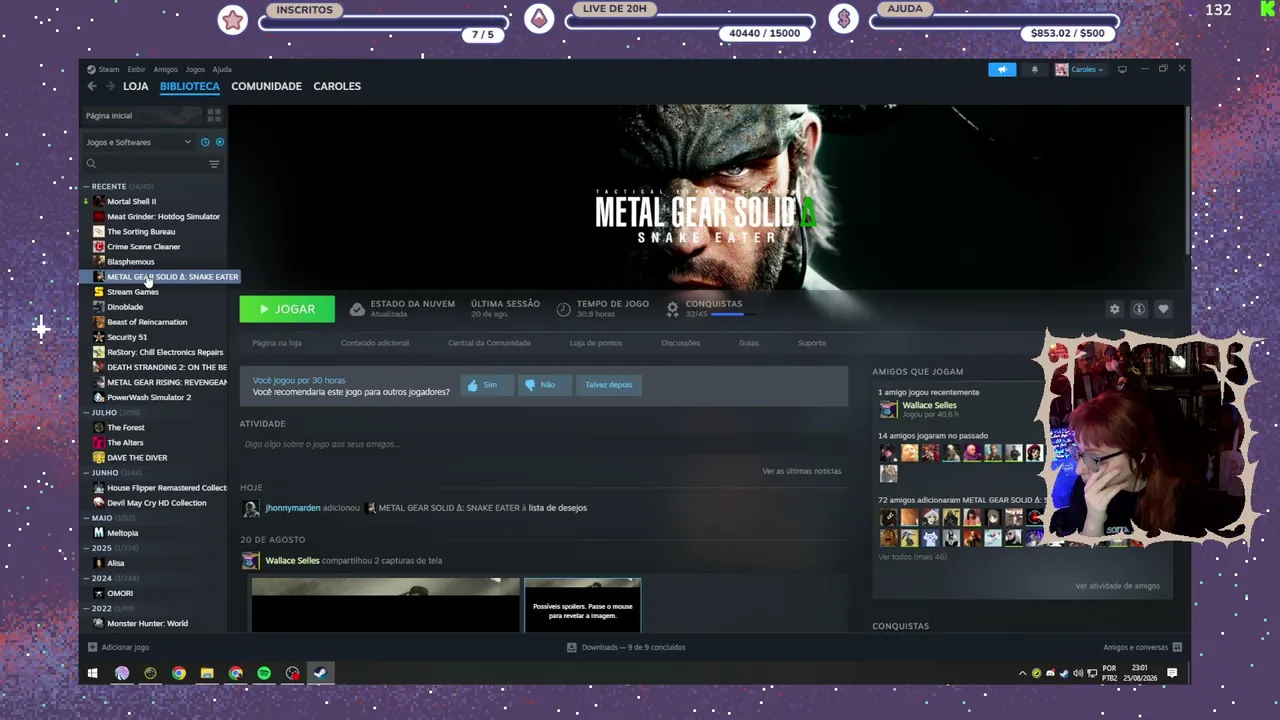Open the Jogos e Softwares dropdown
The width and height of the screenshot is (1280, 720).
(138, 142)
